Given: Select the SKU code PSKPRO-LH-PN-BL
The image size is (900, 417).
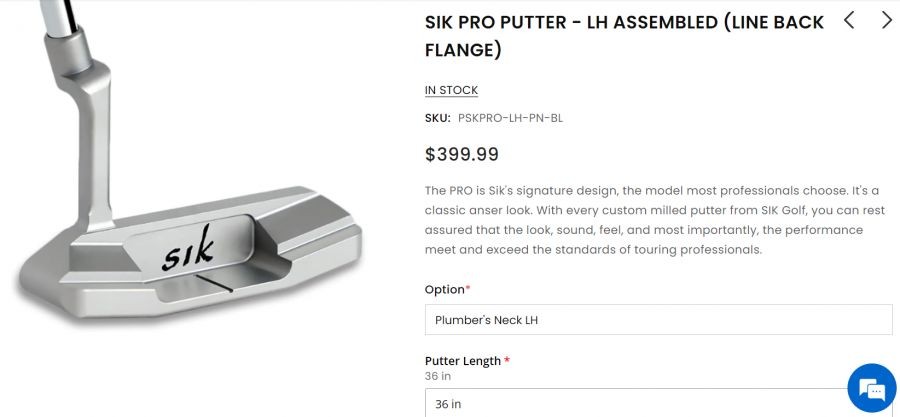Looking at the screenshot, I should point(510,118).
